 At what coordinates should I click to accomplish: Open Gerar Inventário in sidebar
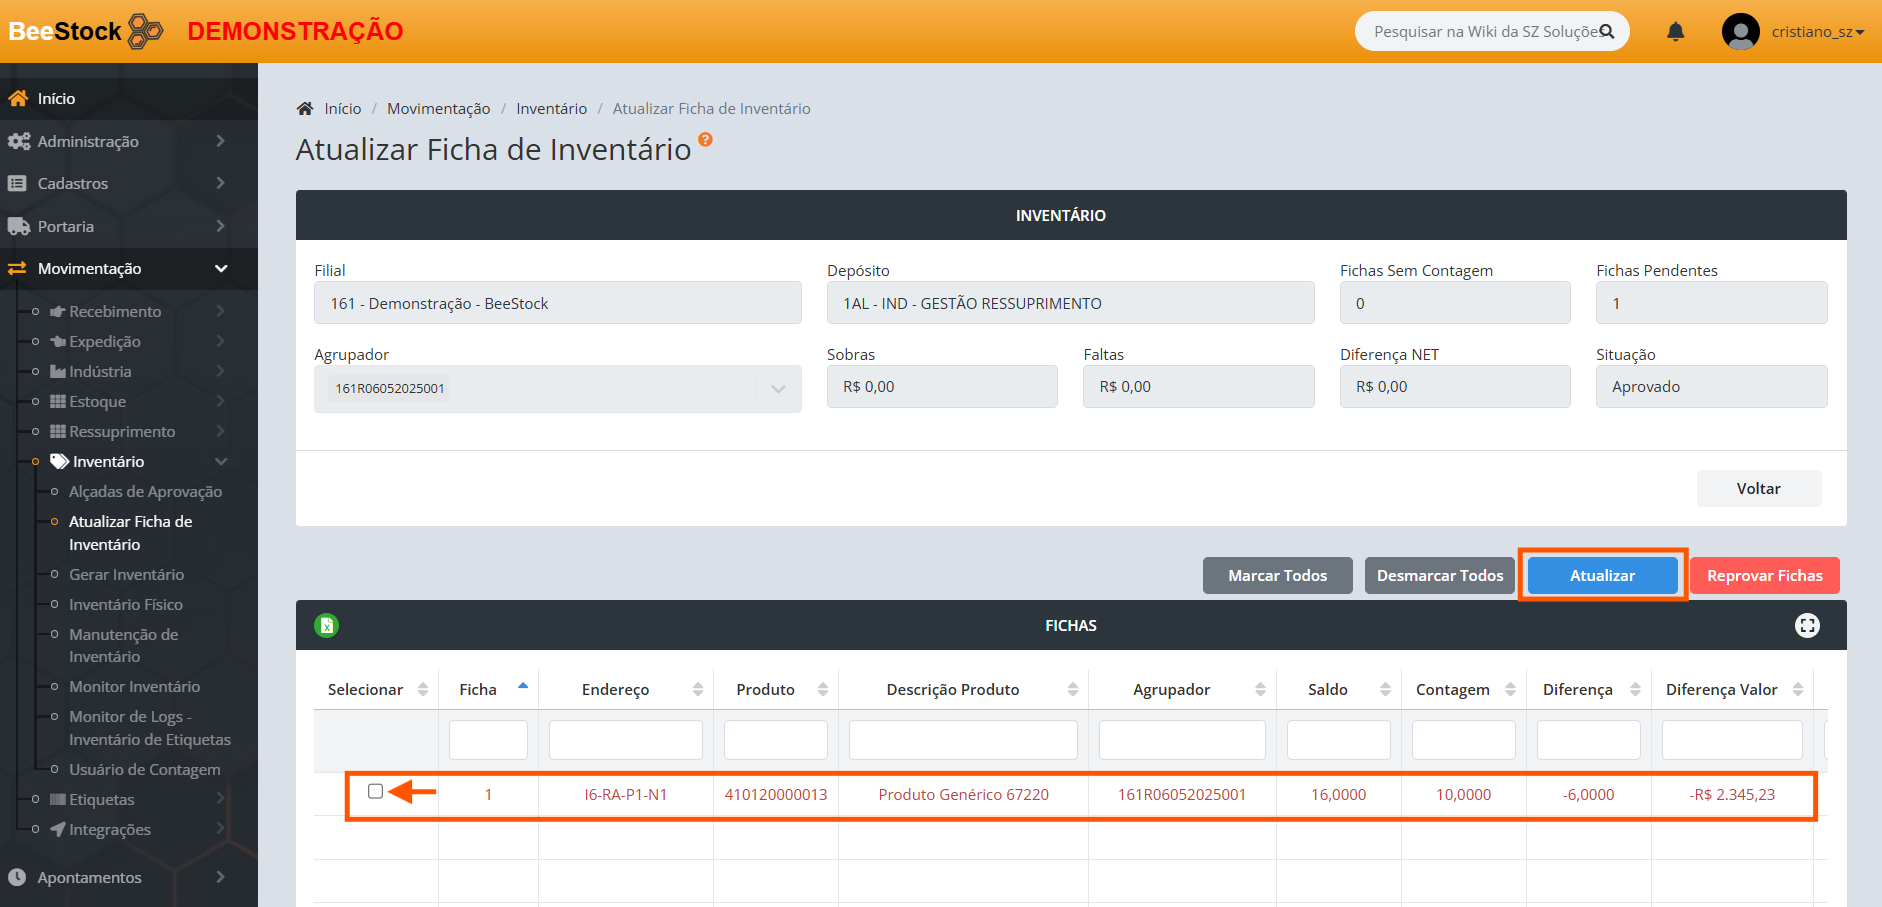(x=126, y=575)
